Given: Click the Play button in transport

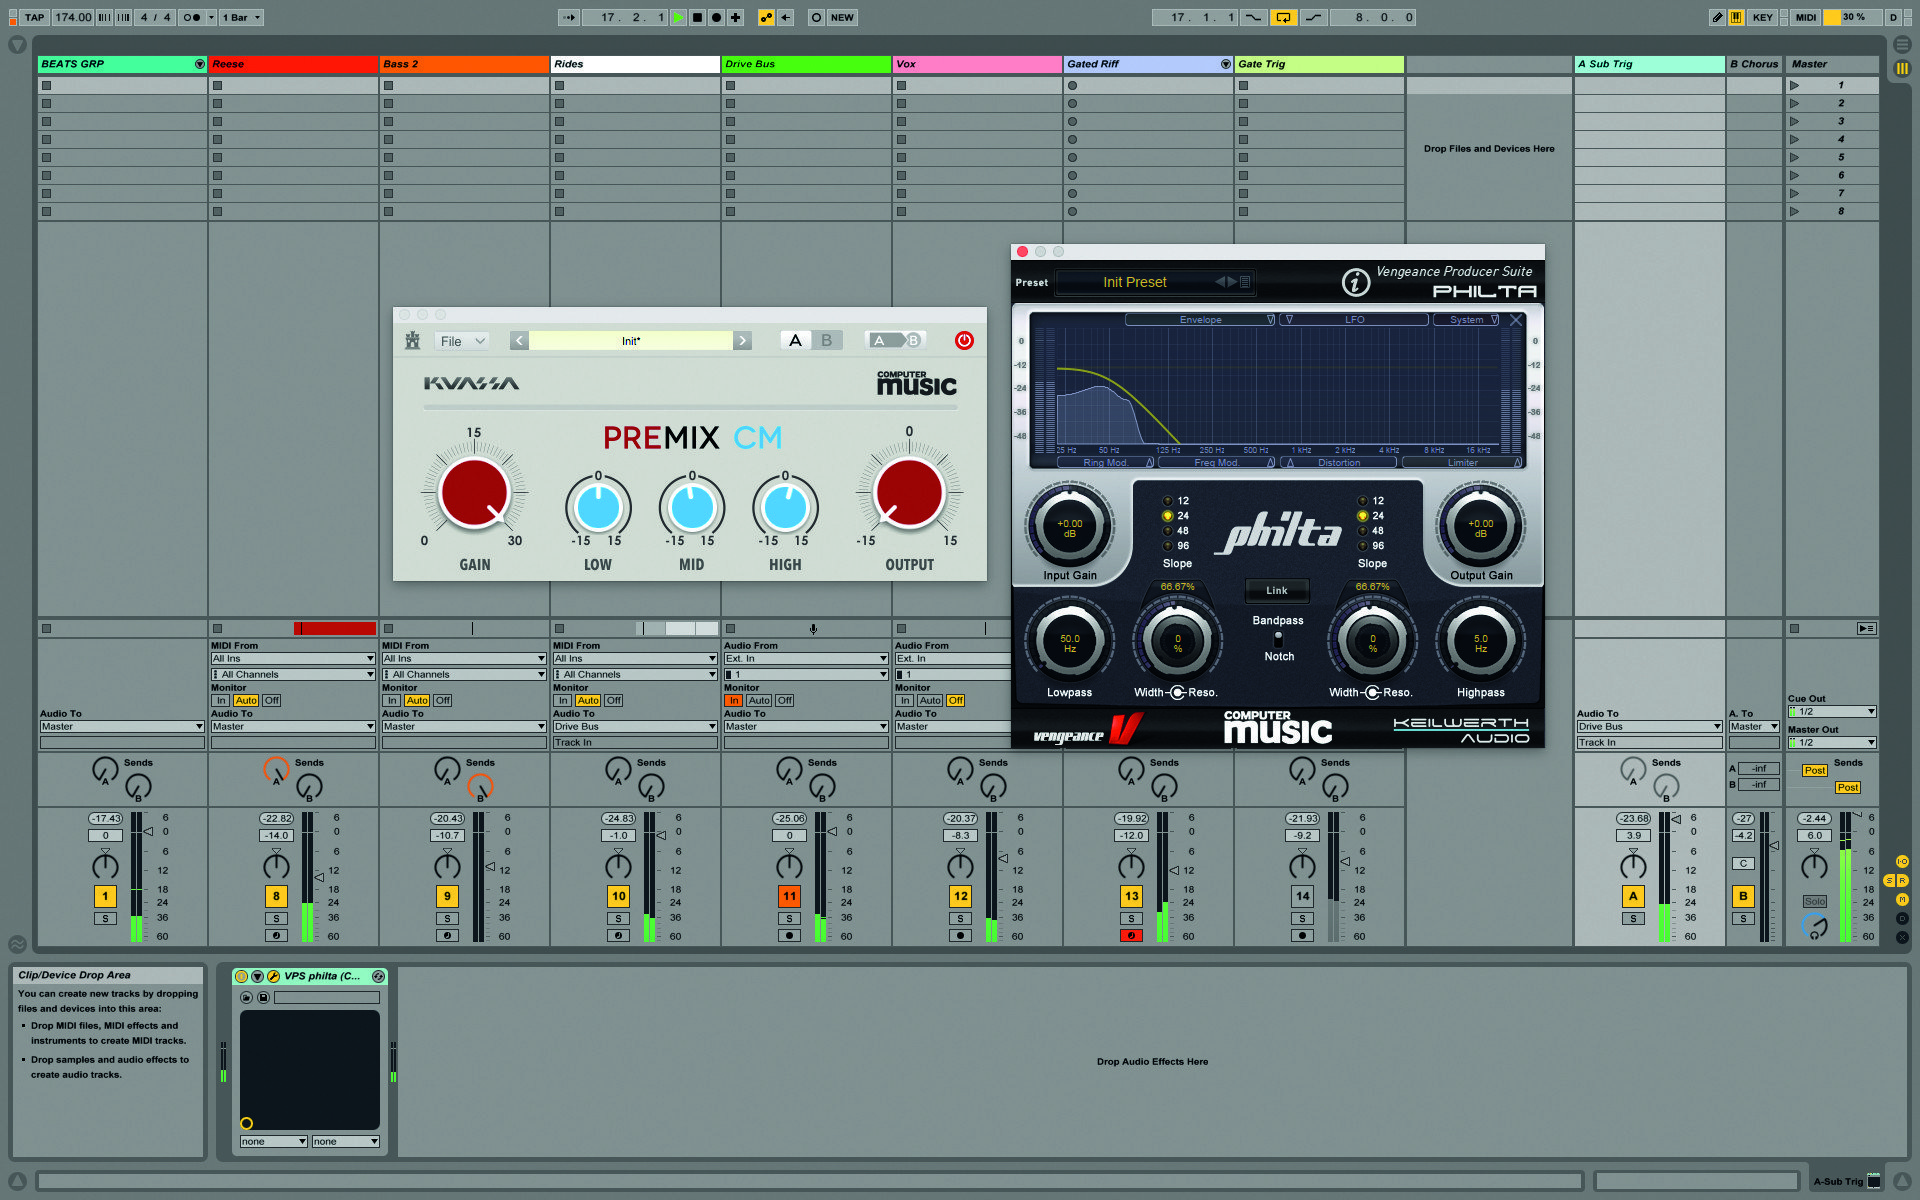Looking at the screenshot, I should 679,17.
